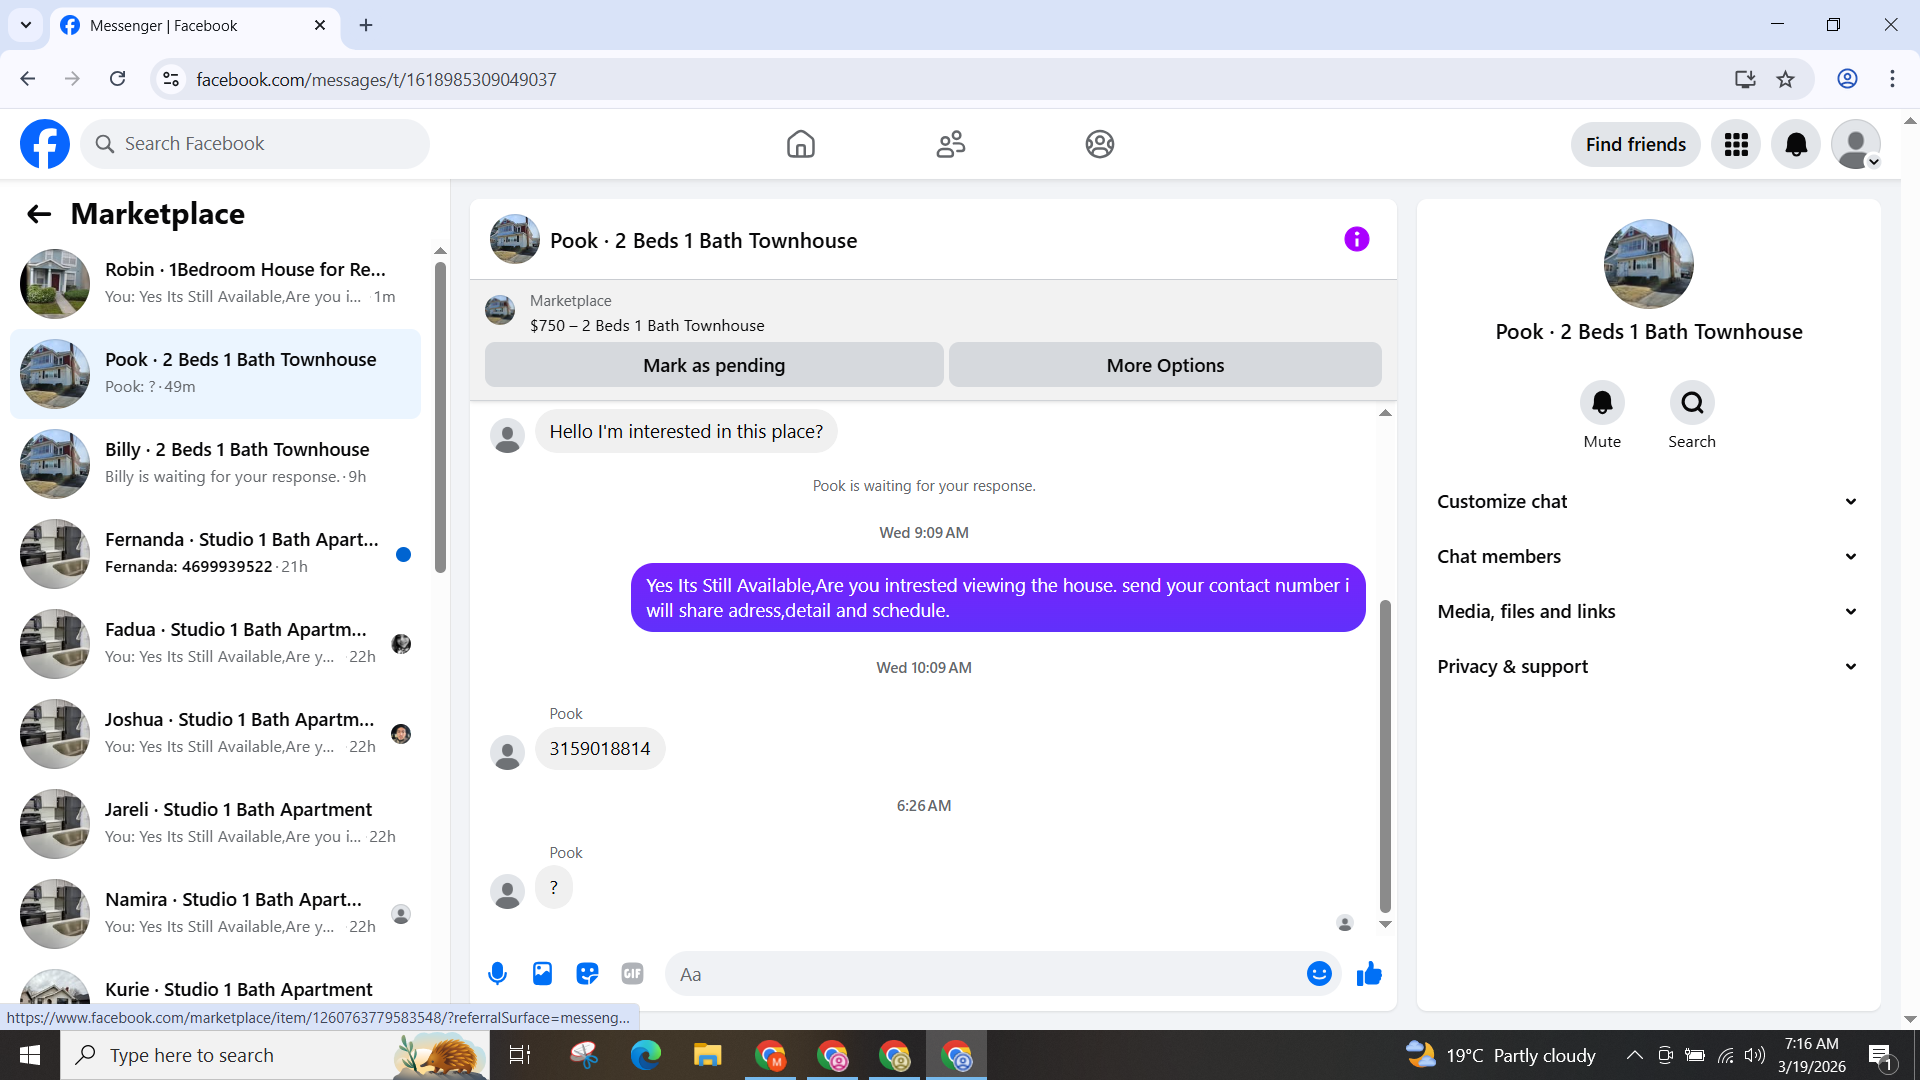Click the voice clip microphone icon
This screenshot has width=1920, height=1080.
tap(497, 973)
